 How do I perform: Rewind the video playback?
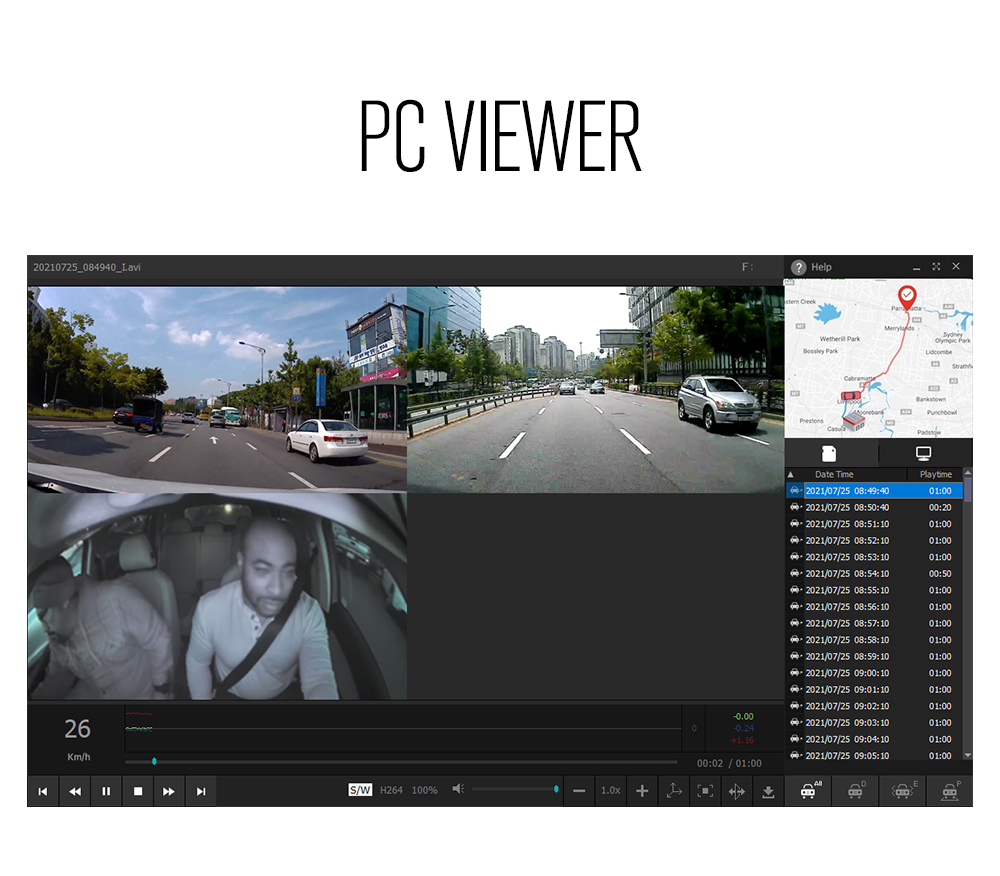[75, 791]
